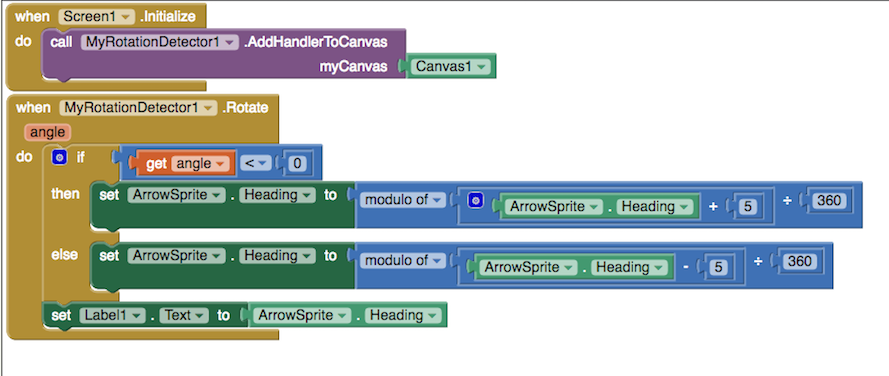Click the mutator gear icon on the if block
The width and height of the screenshot is (889, 376).
point(59,158)
